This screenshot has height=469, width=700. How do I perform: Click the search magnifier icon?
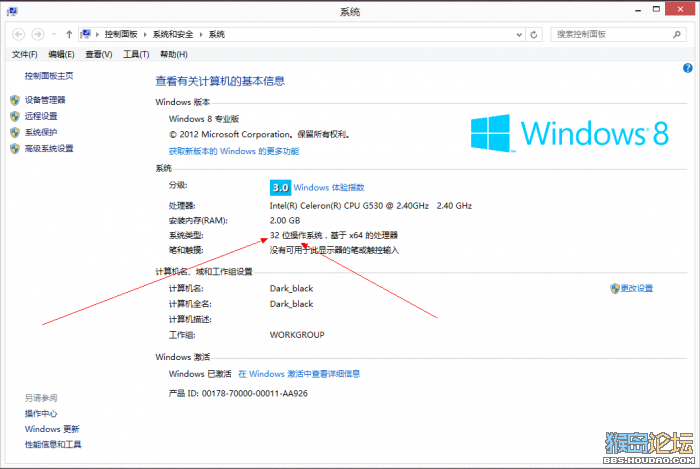pos(677,34)
